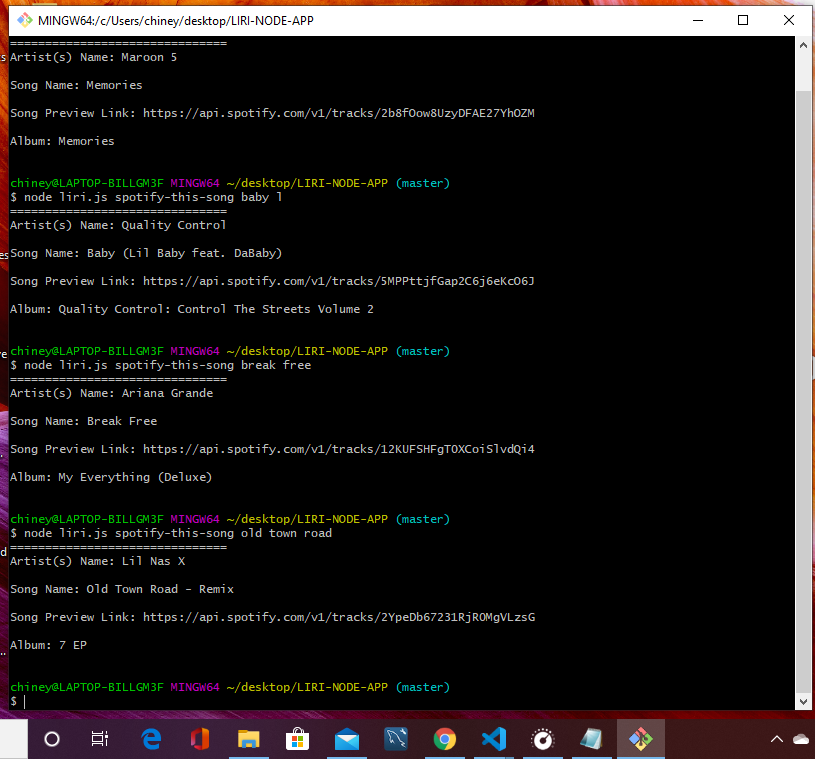The image size is (815, 759).
Task: Click the "Song Name: Break Free" line
Action: click(84, 421)
